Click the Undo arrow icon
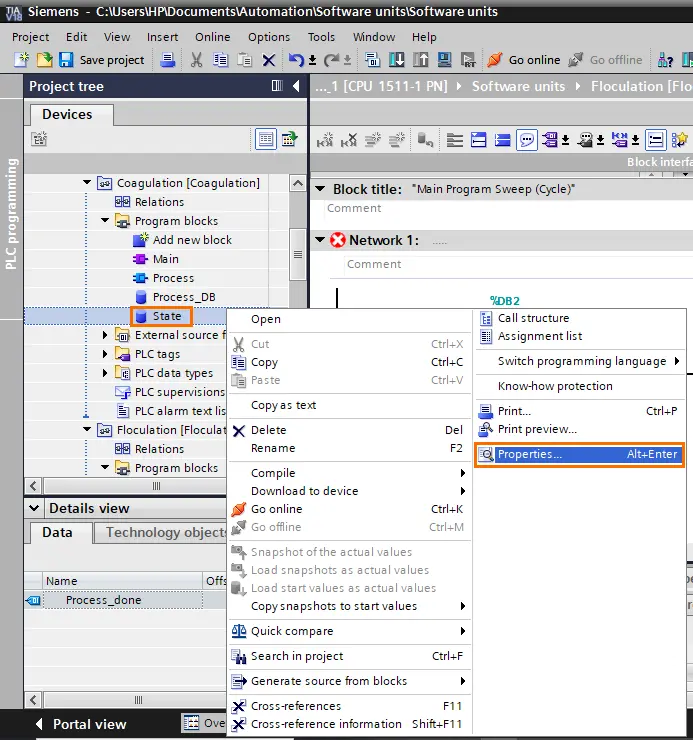The width and height of the screenshot is (693, 740). click(x=296, y=60)
